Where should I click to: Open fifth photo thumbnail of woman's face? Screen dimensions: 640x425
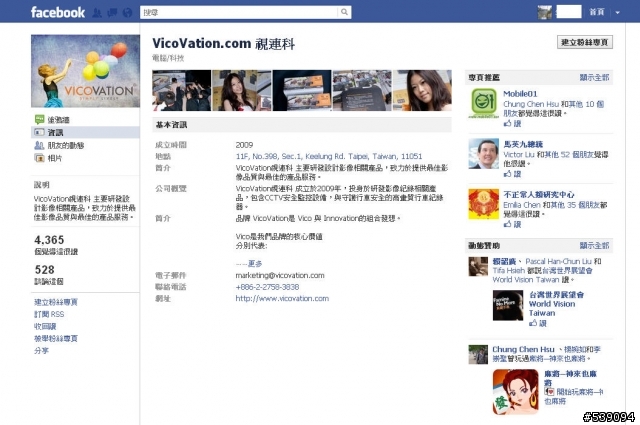point(422,90)
